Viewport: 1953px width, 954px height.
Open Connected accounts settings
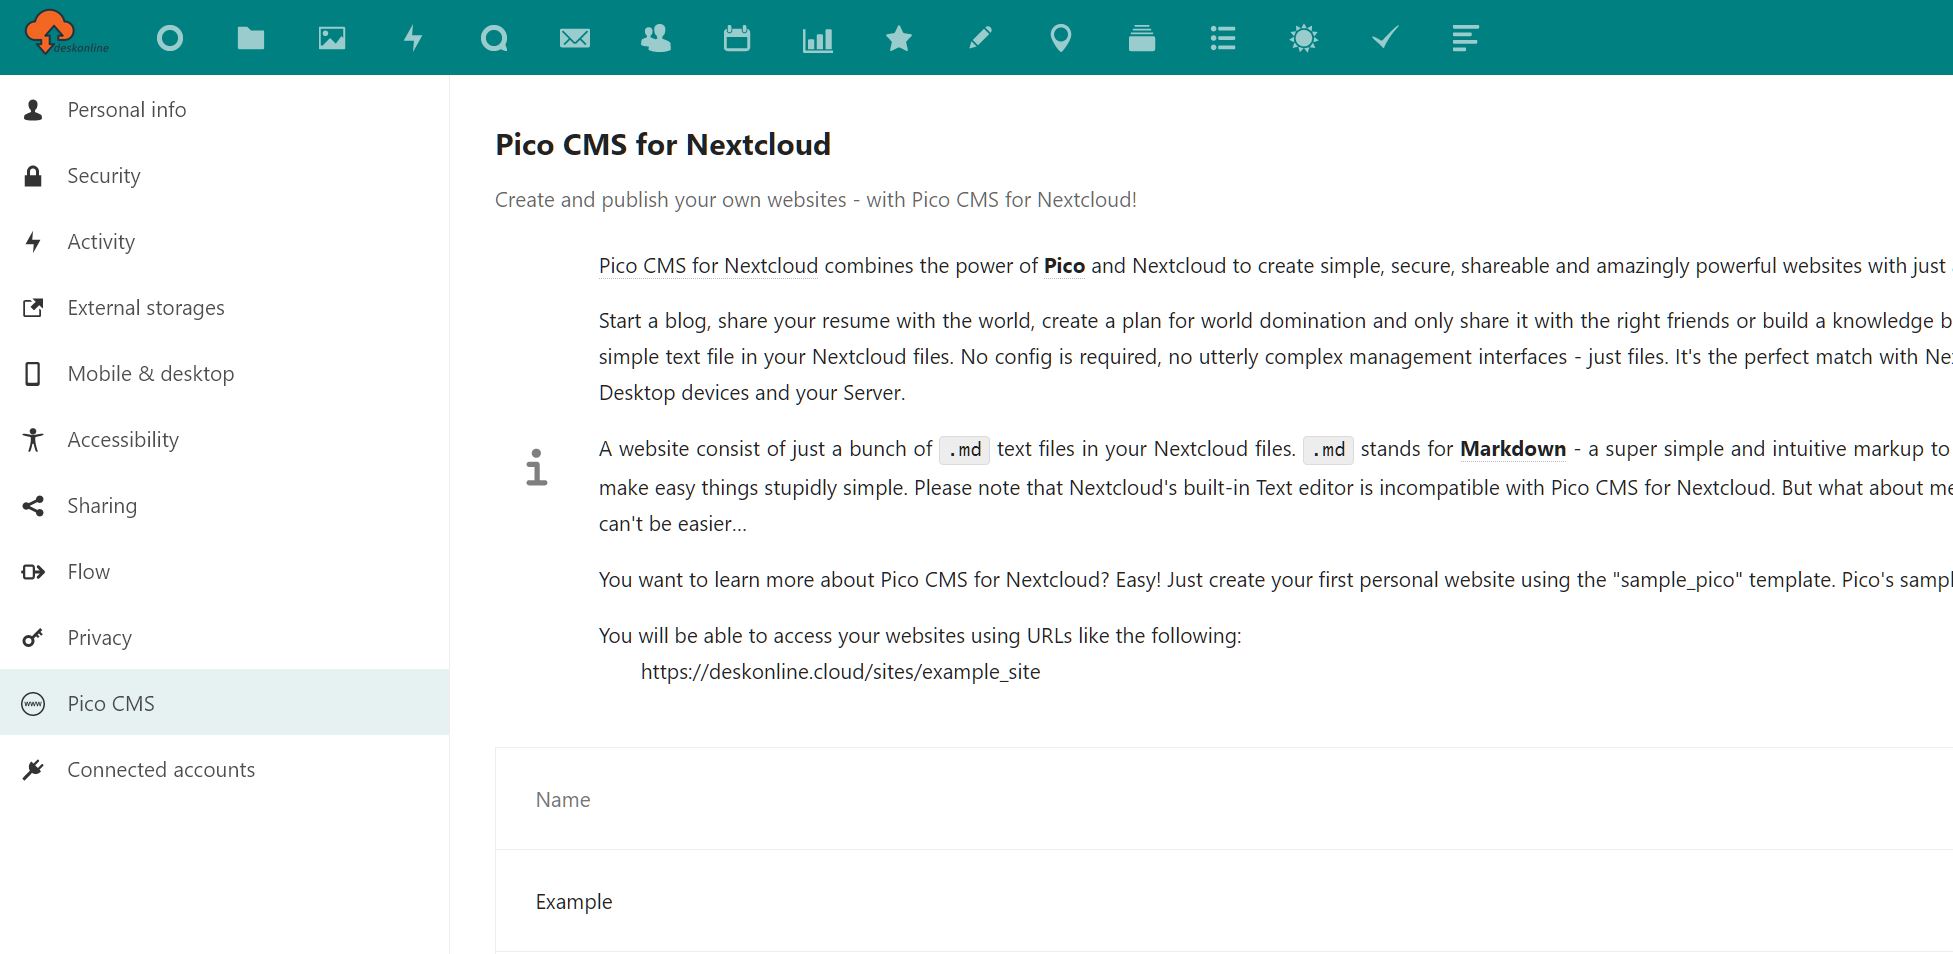pyautogui.click(x=225, y=770)
